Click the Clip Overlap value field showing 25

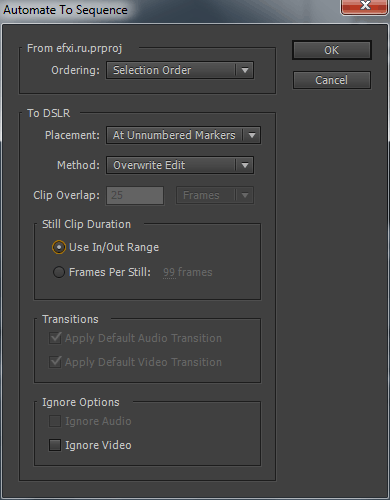click(135, 195)
